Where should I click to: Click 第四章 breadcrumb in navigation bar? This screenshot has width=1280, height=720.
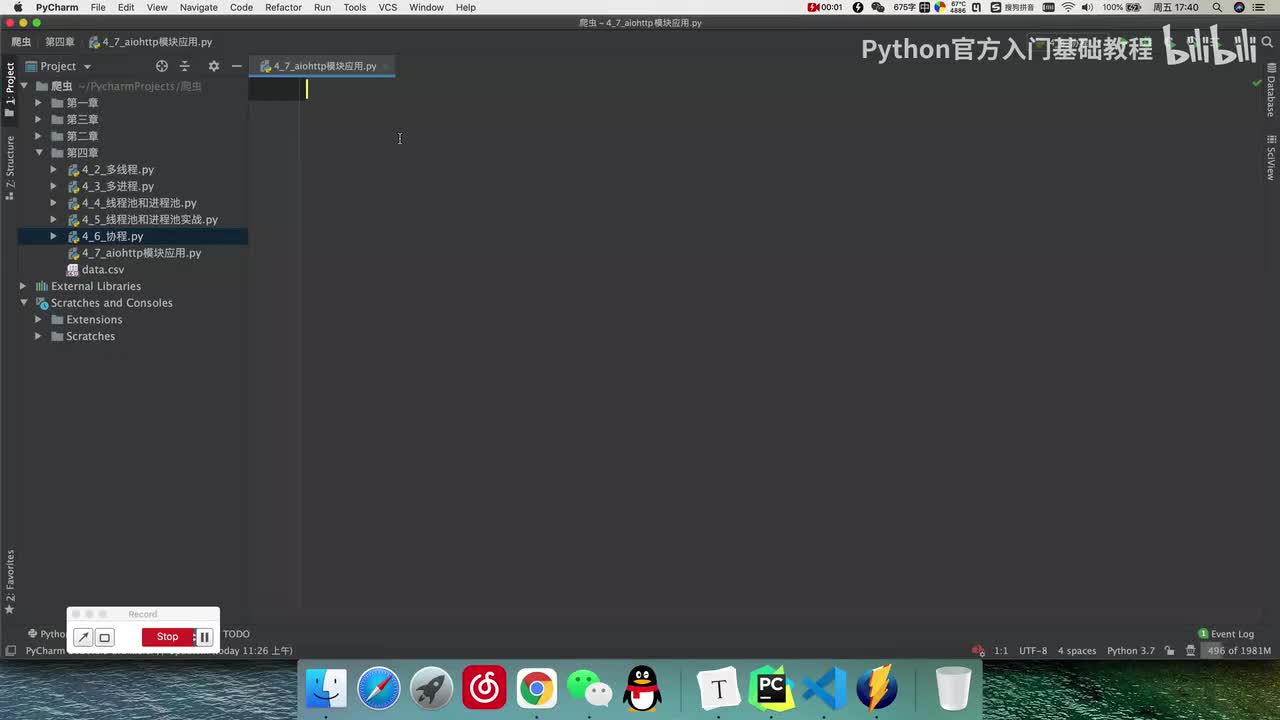coord(60,42)
